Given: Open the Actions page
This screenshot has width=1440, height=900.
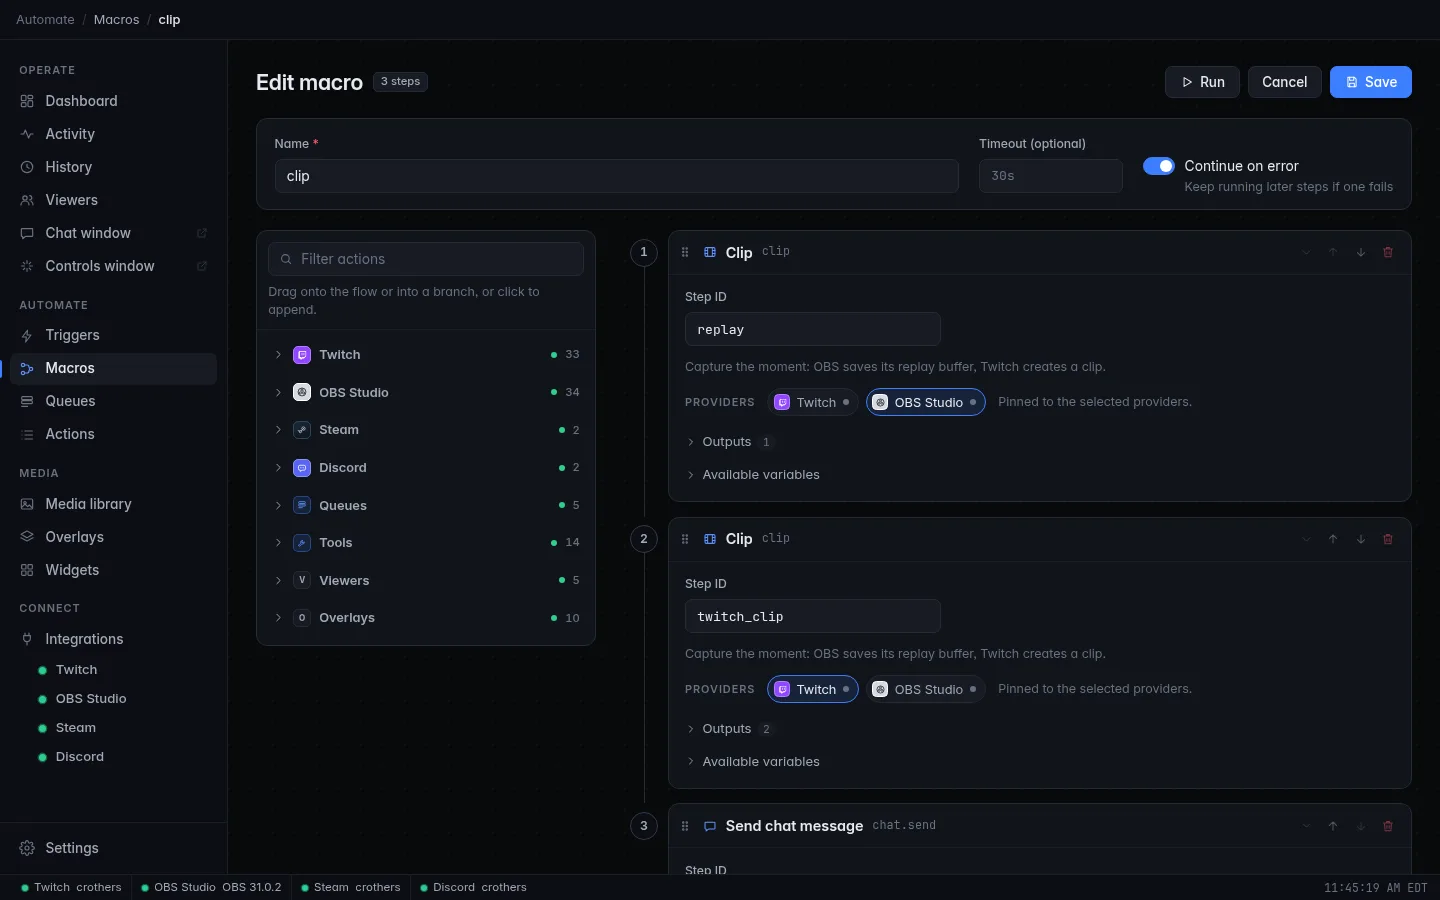Looking at the screenshot, I should (x=113, y=434).
